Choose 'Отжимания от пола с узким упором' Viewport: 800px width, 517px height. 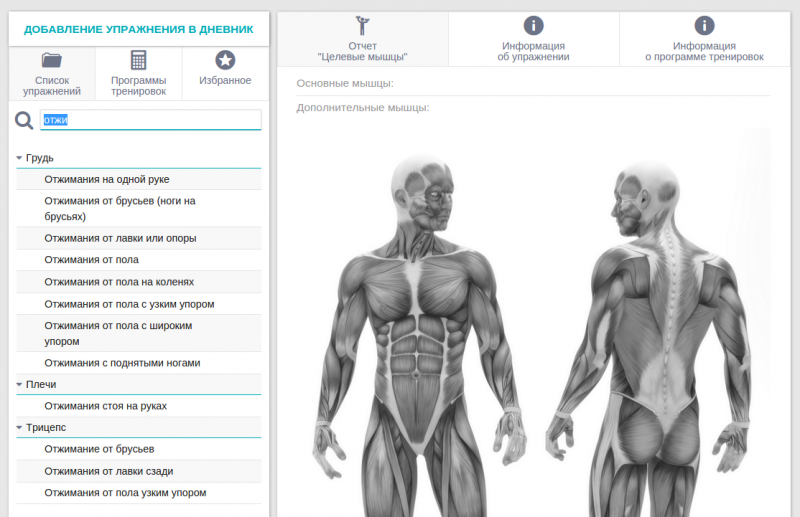click(x=139, y=304)
